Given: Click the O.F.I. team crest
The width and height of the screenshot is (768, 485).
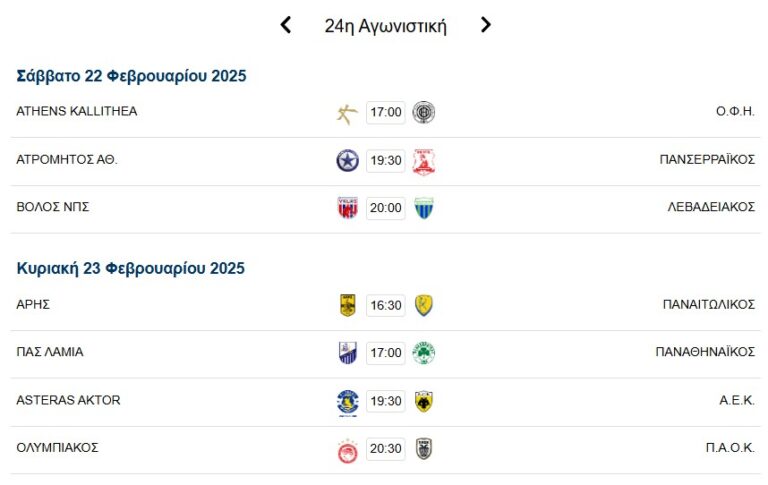Looking at the screenshot, I should point(424,113).
